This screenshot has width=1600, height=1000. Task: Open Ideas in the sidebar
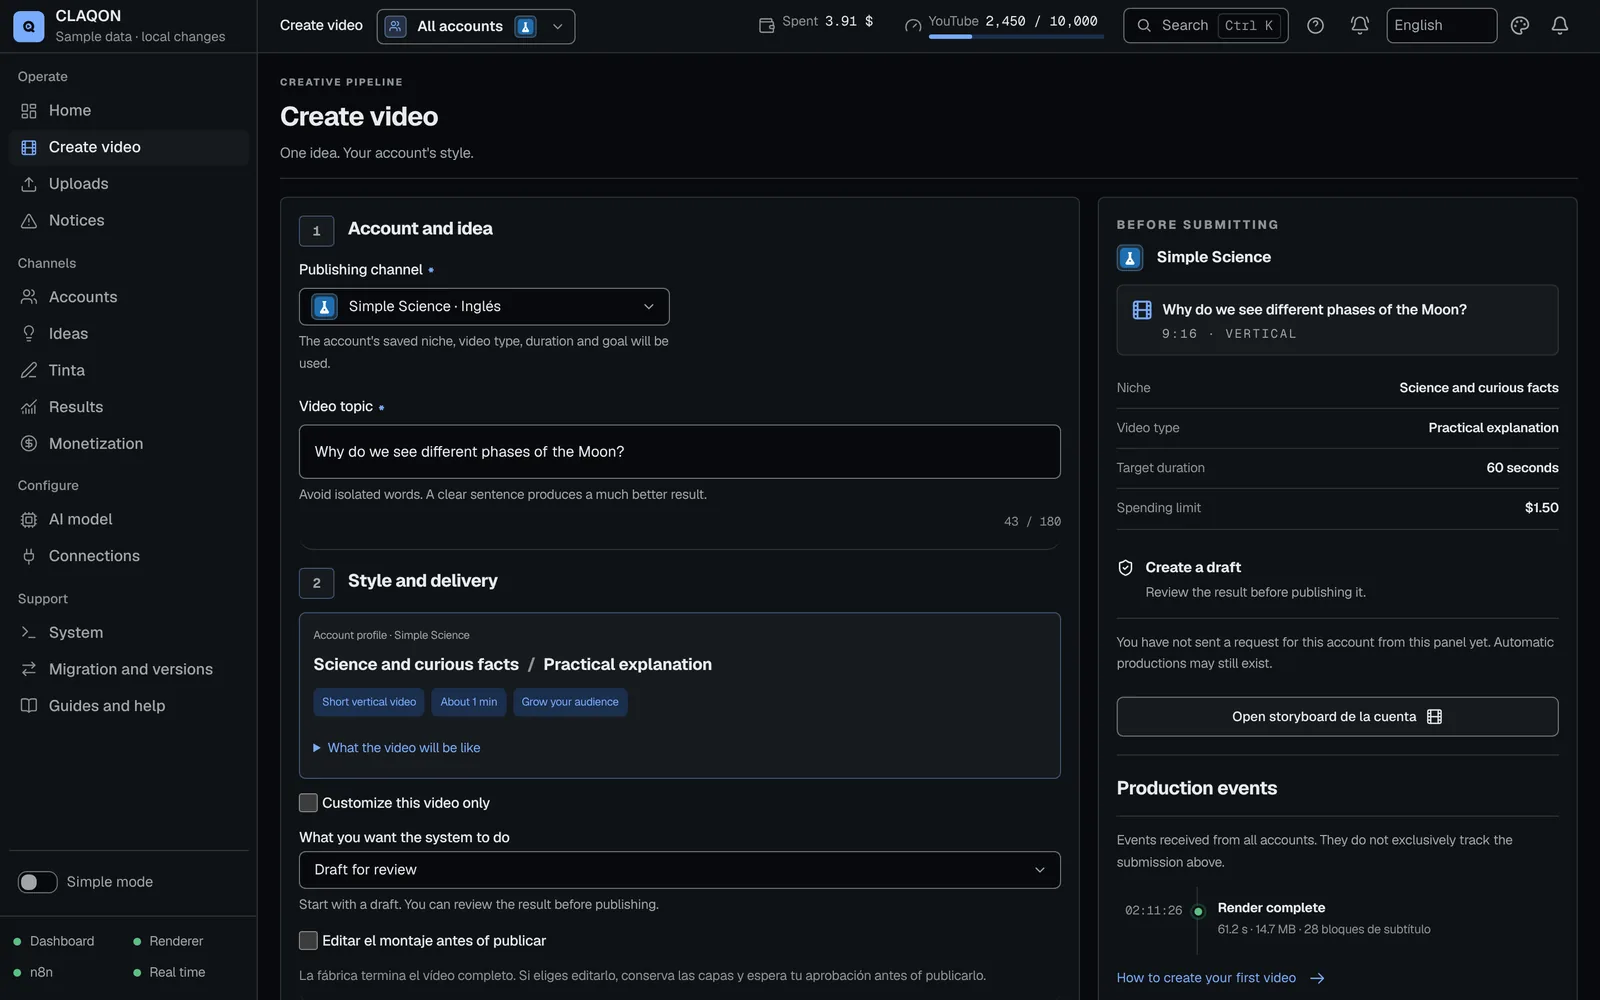[x=129, y=334]
